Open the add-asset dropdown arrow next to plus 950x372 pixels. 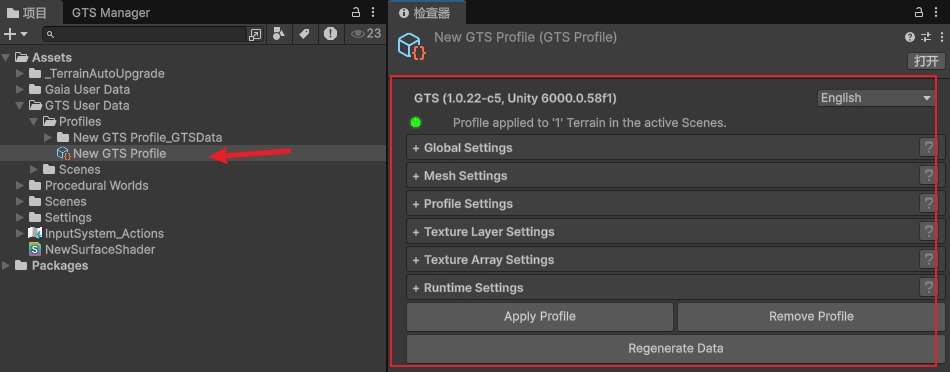[x=24, y=35]
